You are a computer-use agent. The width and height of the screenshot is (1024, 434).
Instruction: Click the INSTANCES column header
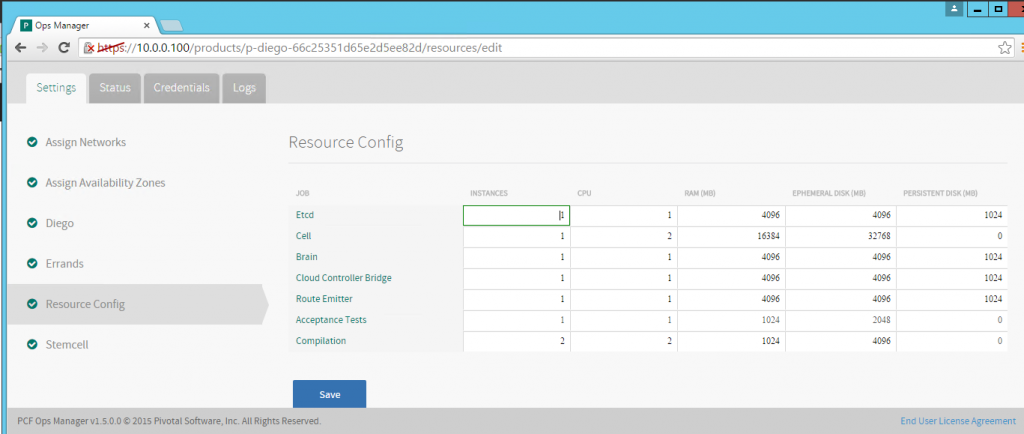tap(489, 193)
